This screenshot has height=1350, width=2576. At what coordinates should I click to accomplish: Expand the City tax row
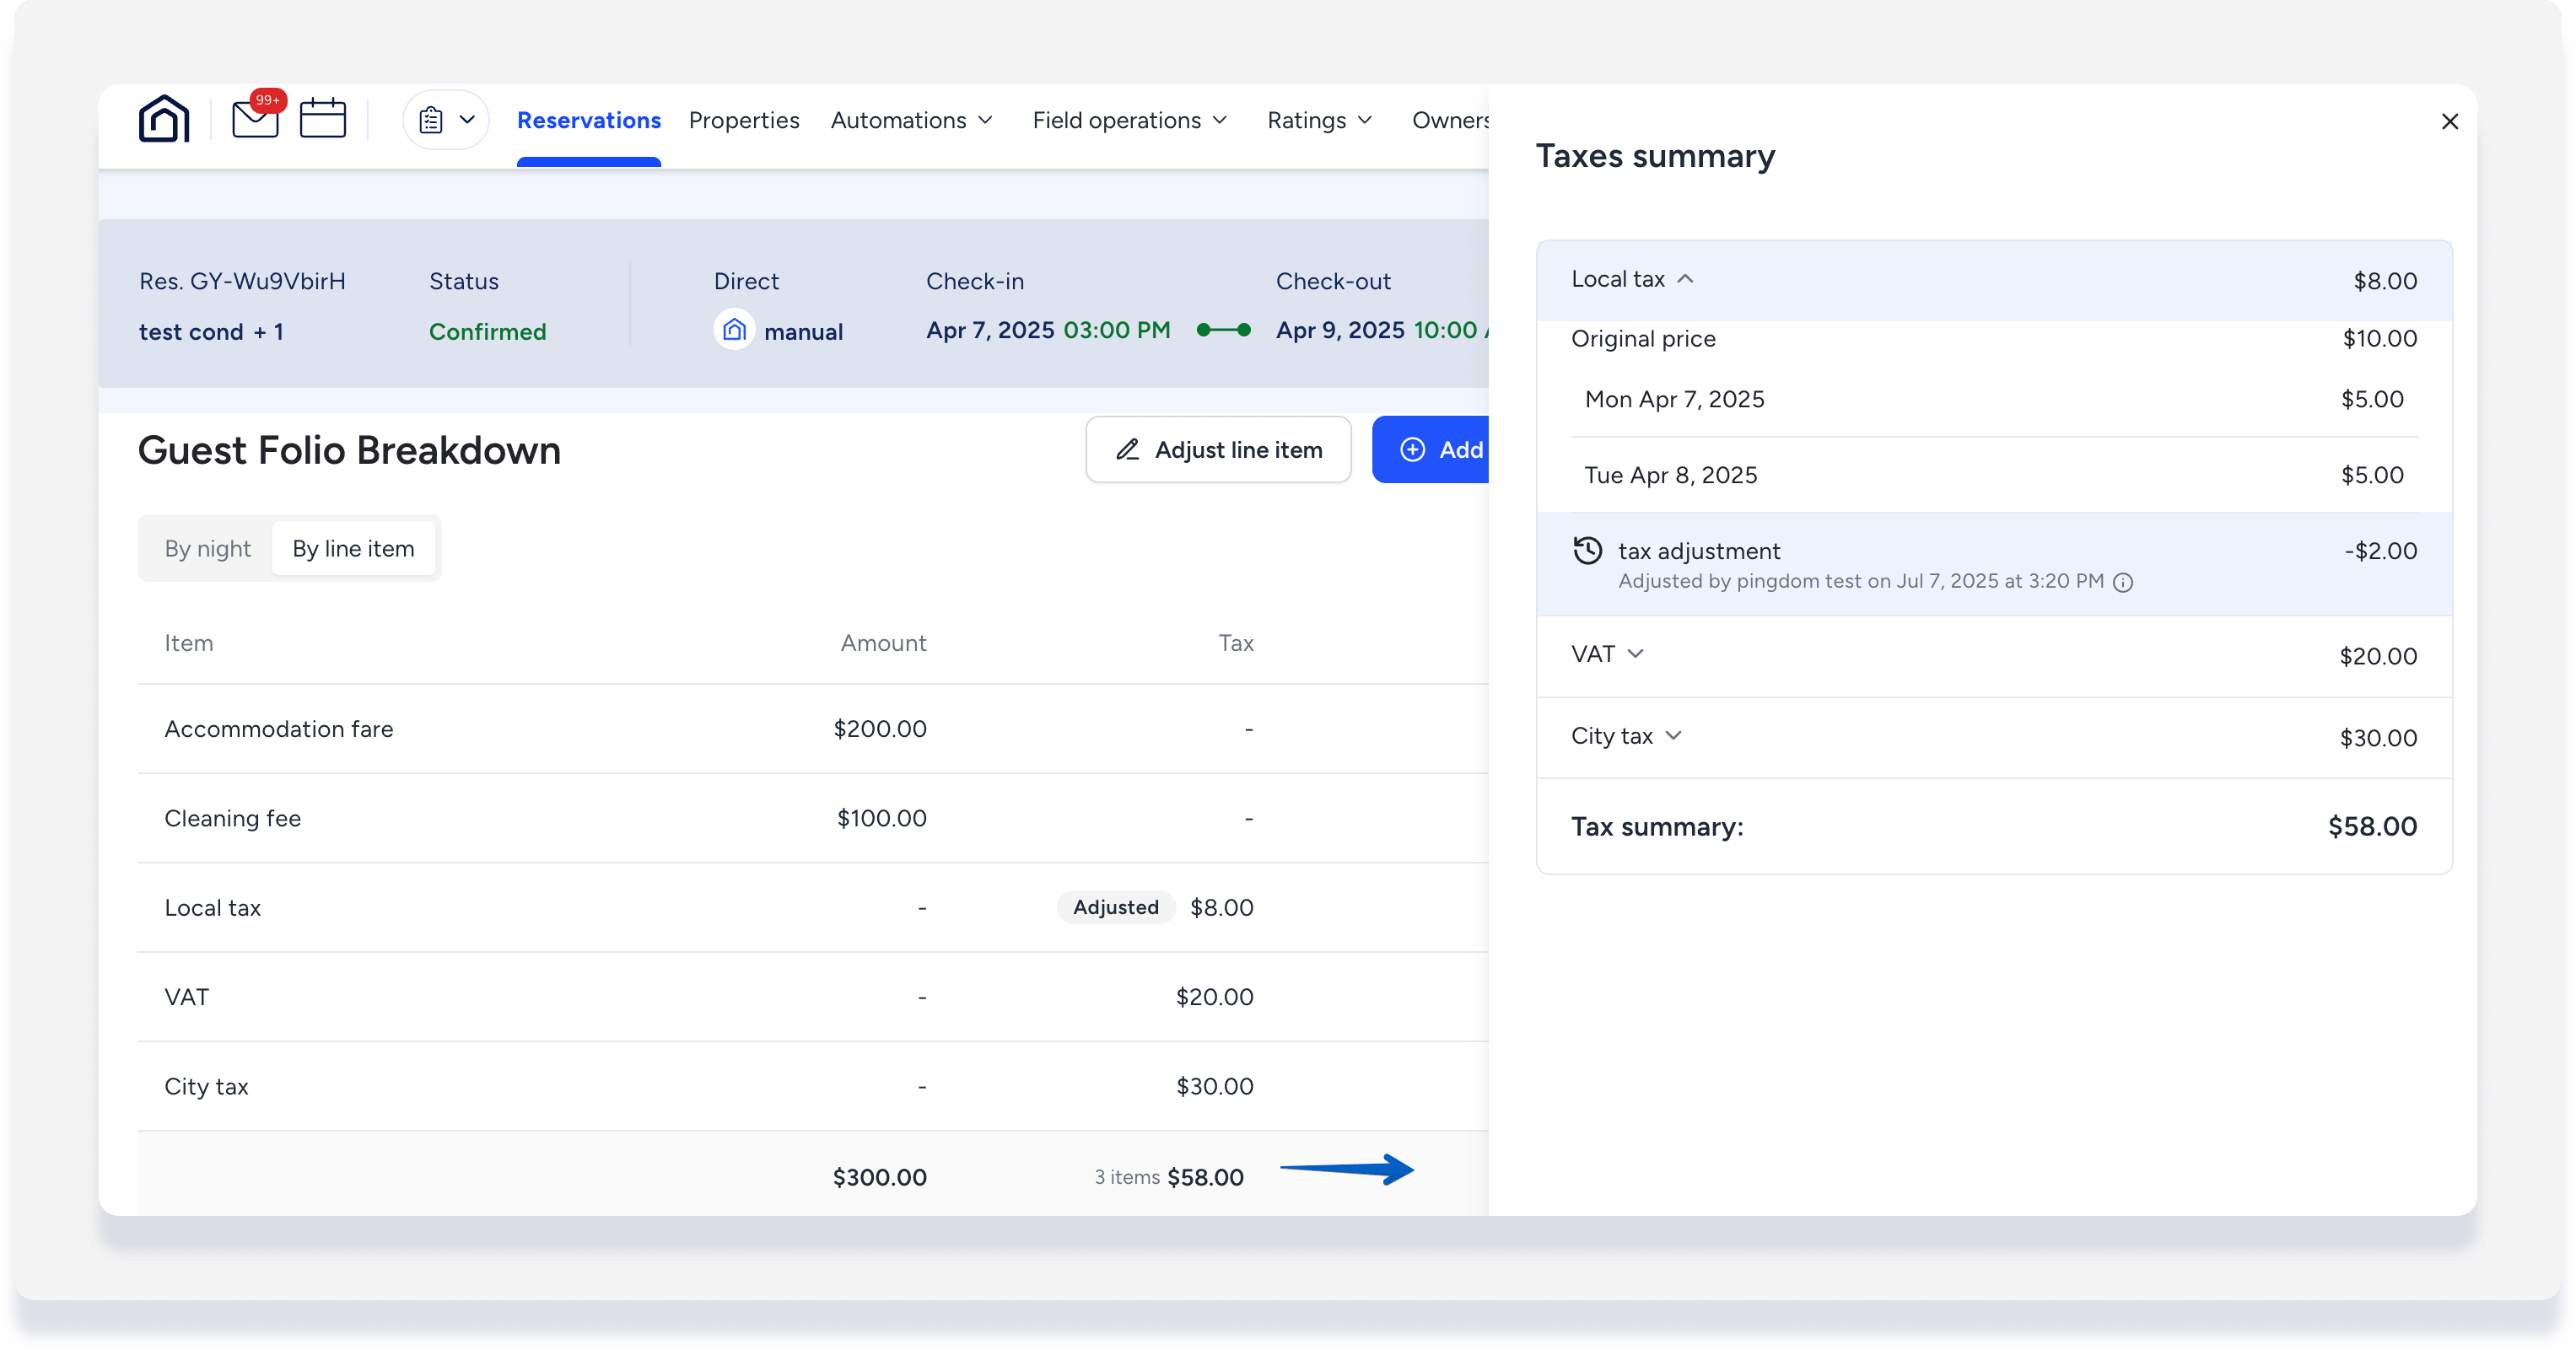(x=1673, y=736)
